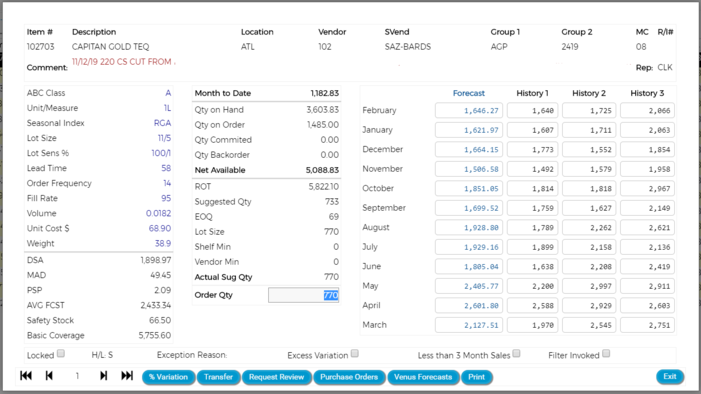
Task: Jump to the last record
Action: tap(127, 376)
